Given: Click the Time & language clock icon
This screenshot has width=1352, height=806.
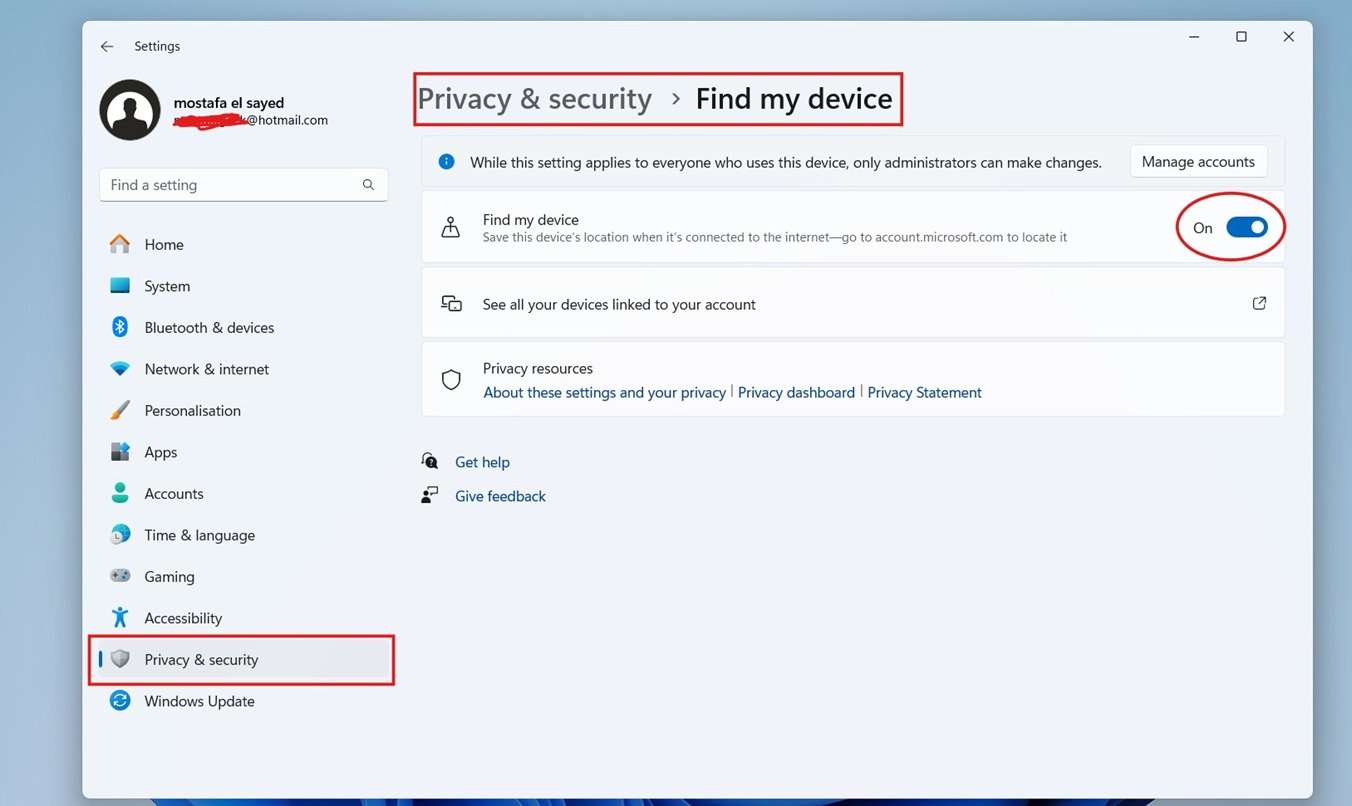Looking at the screenshot, I should point(120,535).
